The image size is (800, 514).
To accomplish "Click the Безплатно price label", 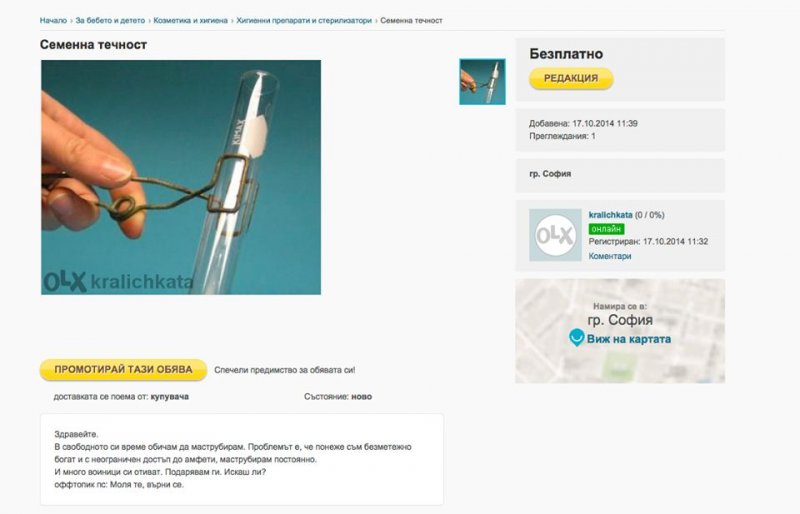I will [x=566, y=54].
